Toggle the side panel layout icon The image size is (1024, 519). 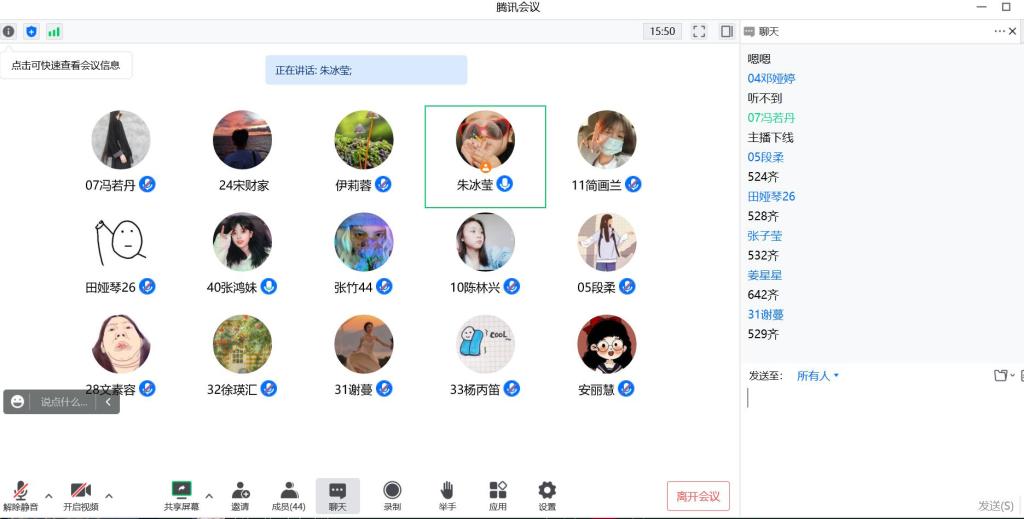[x=727, y=31]
